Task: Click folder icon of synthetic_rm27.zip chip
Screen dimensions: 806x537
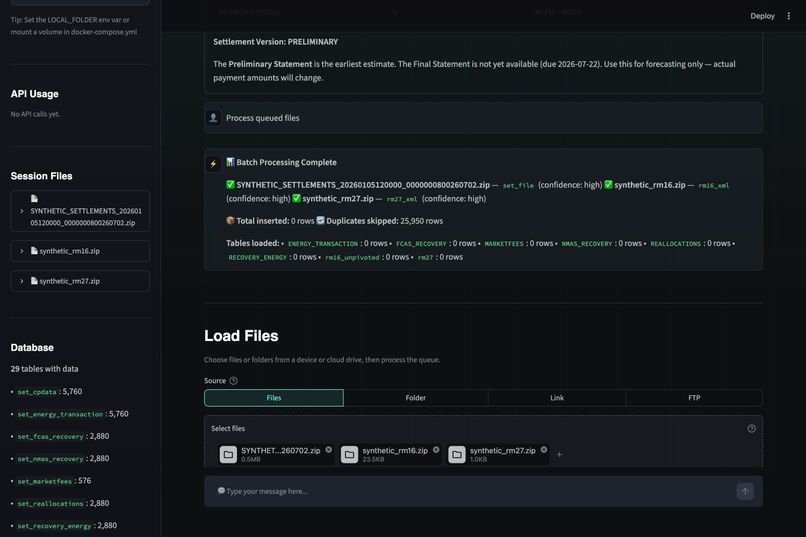Action: pyautogui.click(x=456, y=454)
